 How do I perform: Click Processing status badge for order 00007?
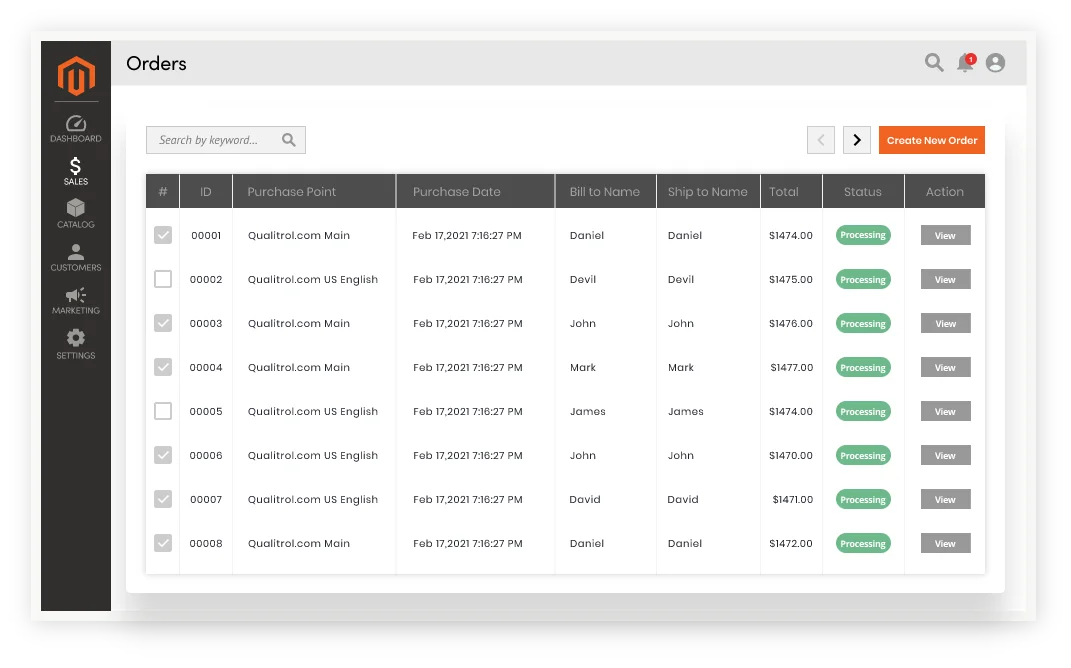[863, 499]
